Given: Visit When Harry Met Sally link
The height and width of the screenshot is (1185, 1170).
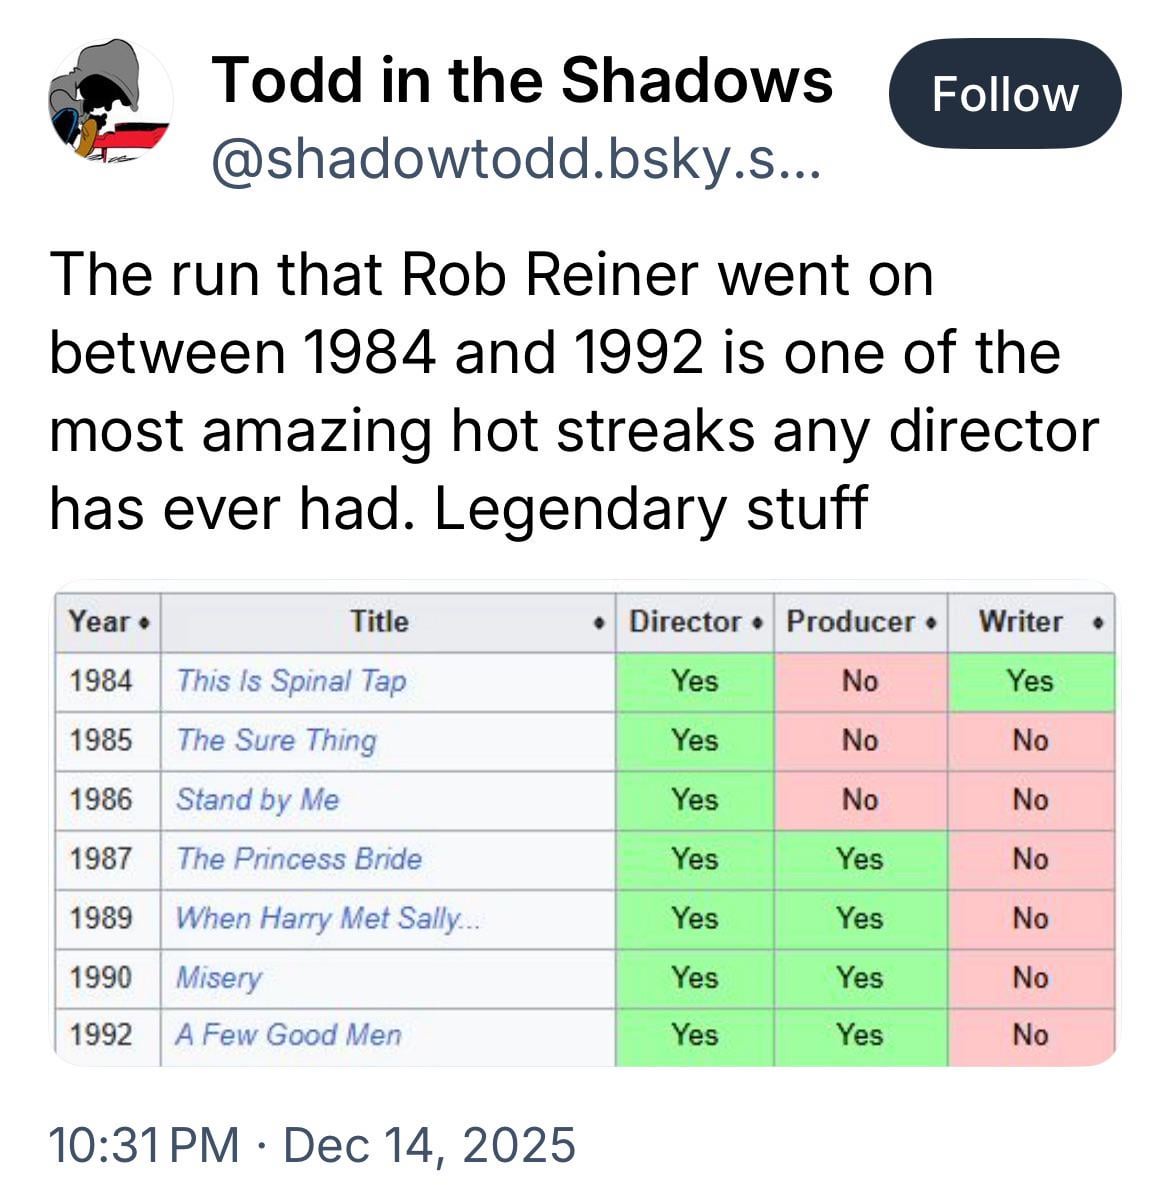Looking at the screenshot, I should [x=327, y=918].
